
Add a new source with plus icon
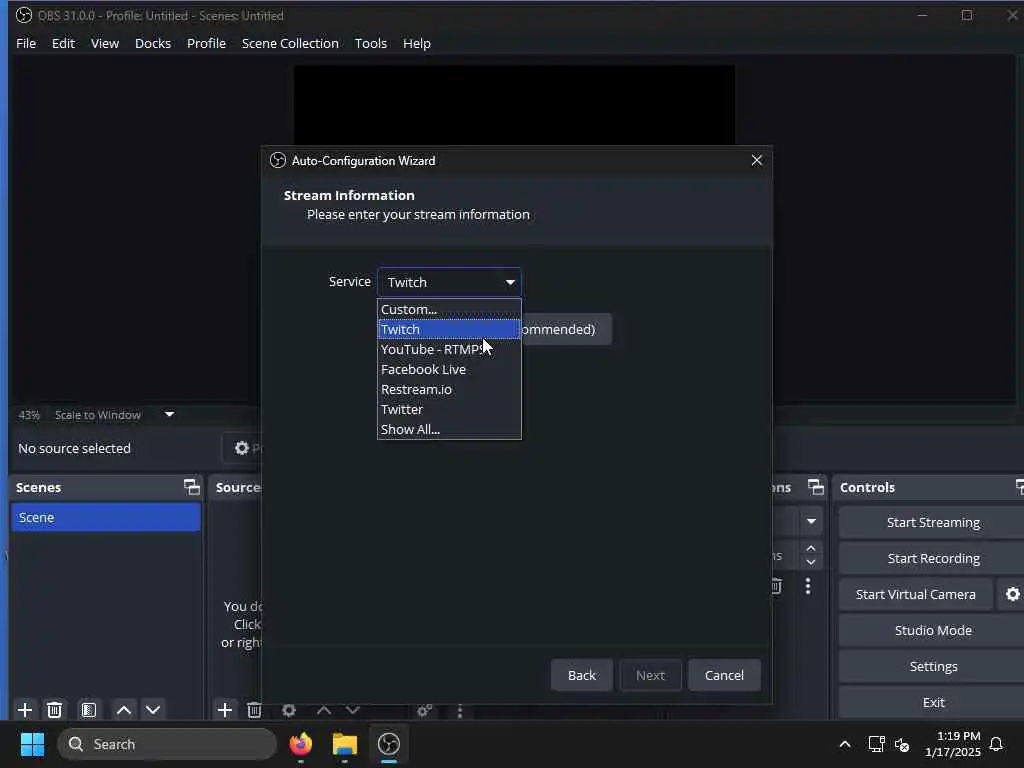(x=225, y=710)
